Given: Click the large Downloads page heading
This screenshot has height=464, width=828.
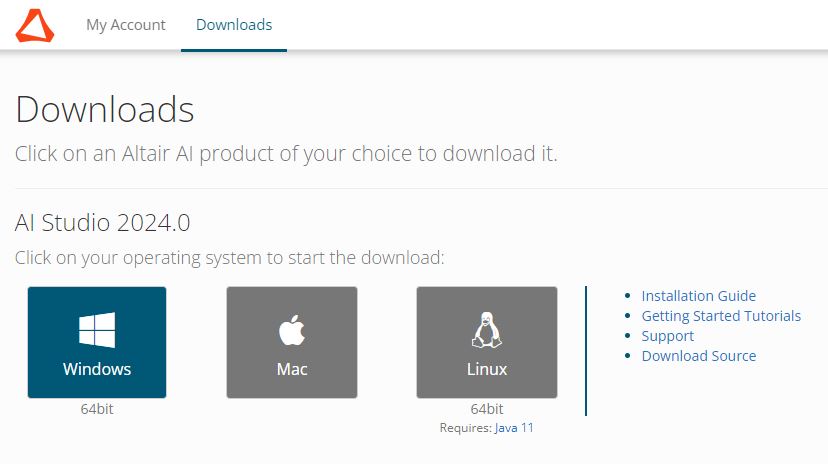Looking at the screenshot, I should coord(105,109).
